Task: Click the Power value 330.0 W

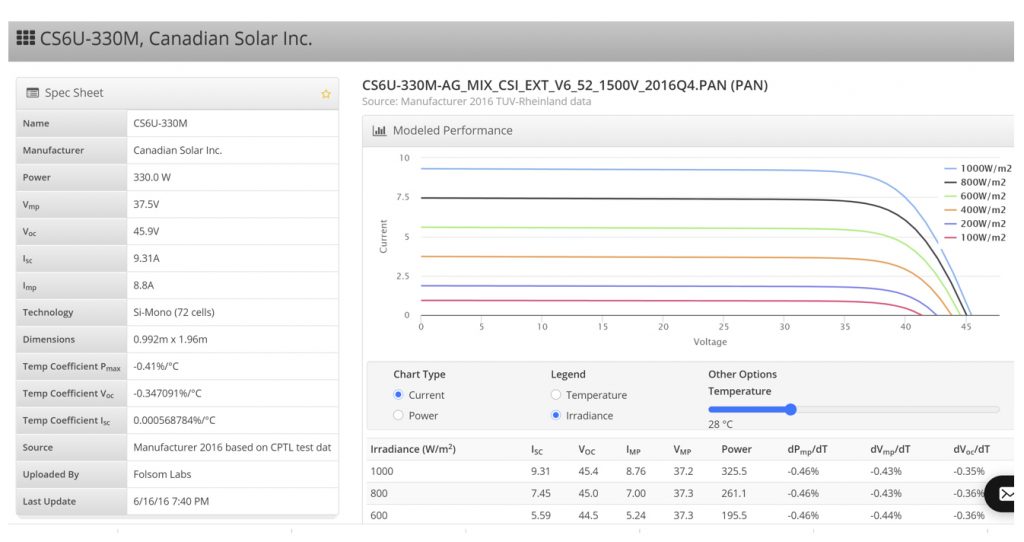Action: click(x=152, y=177)
